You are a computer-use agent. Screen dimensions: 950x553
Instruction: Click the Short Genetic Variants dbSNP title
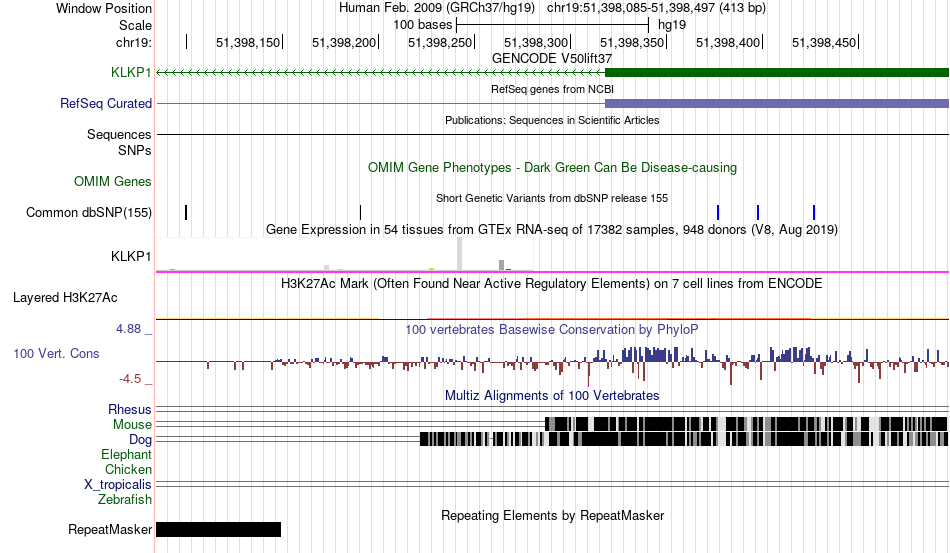(552, 199)
